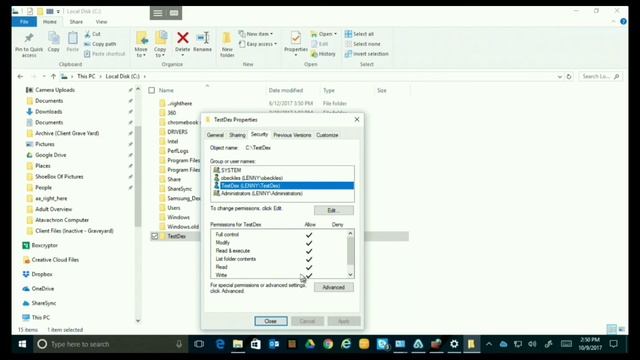Click Select none in ribbon
Viewport: 640px width, 360px height.
(x=362, y=44)
